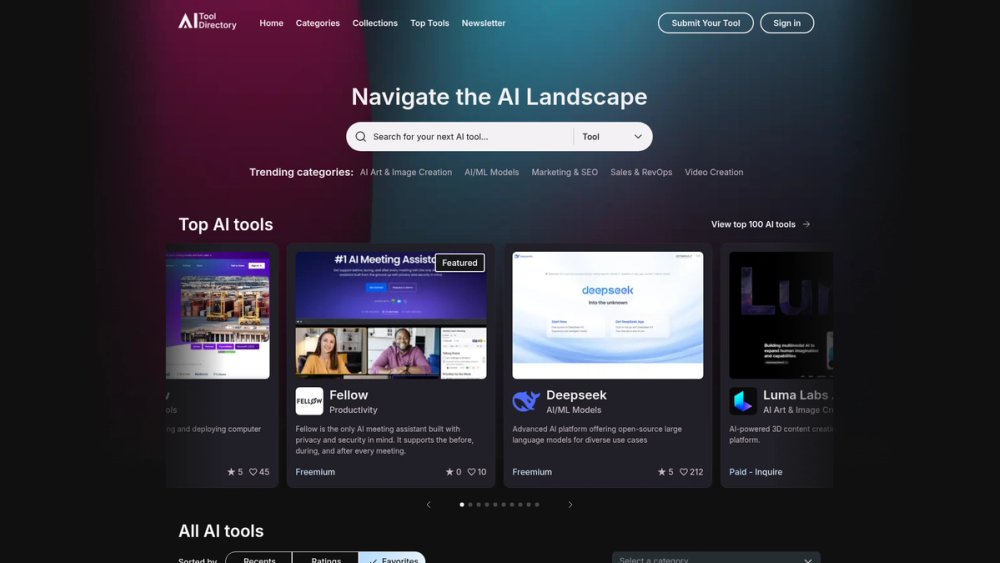Open Video Creation trending category
The width and height of the screenshot is (1000, 563).
point(714,172)
